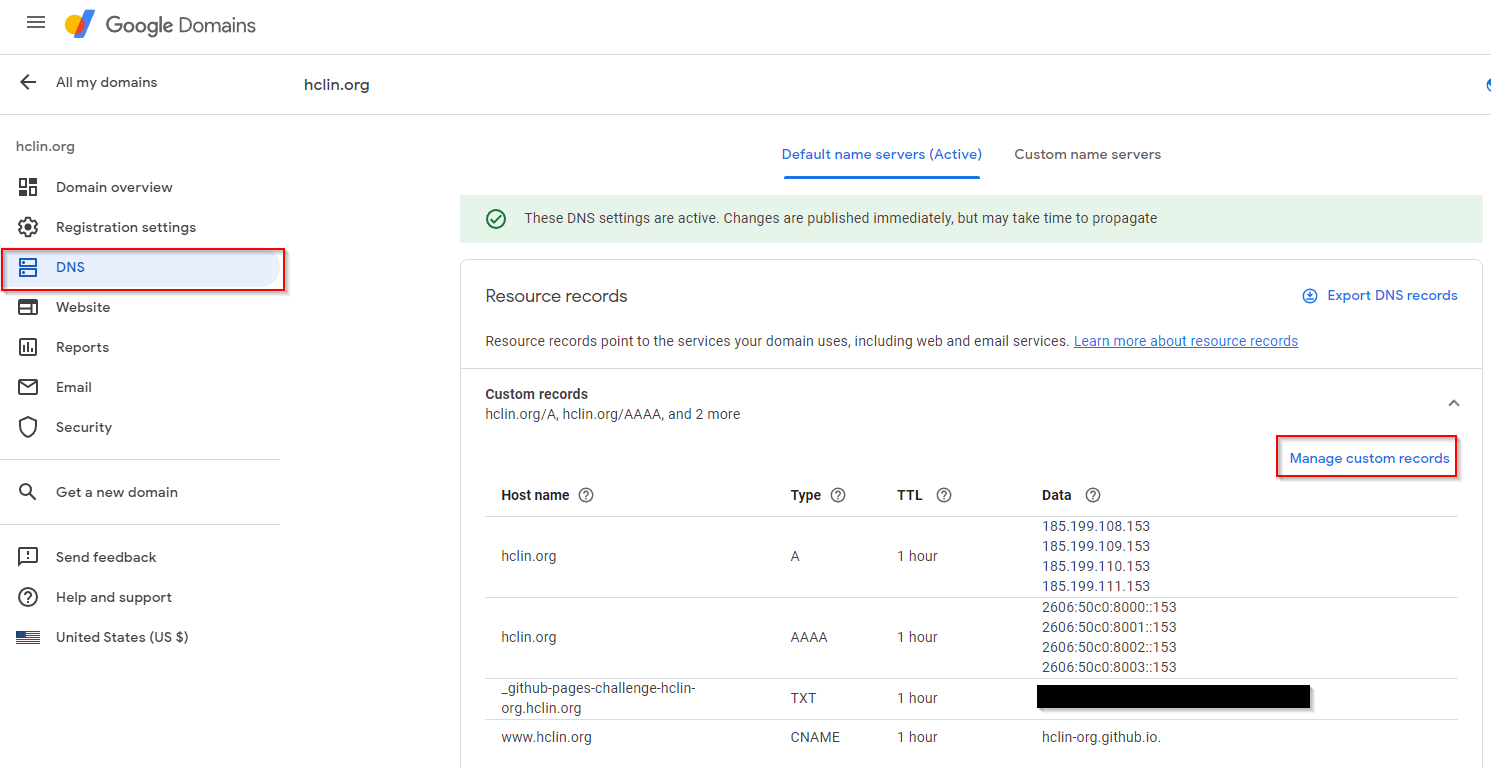Click the help icon next to Host name
The image size is (1491, 768).
586,495
